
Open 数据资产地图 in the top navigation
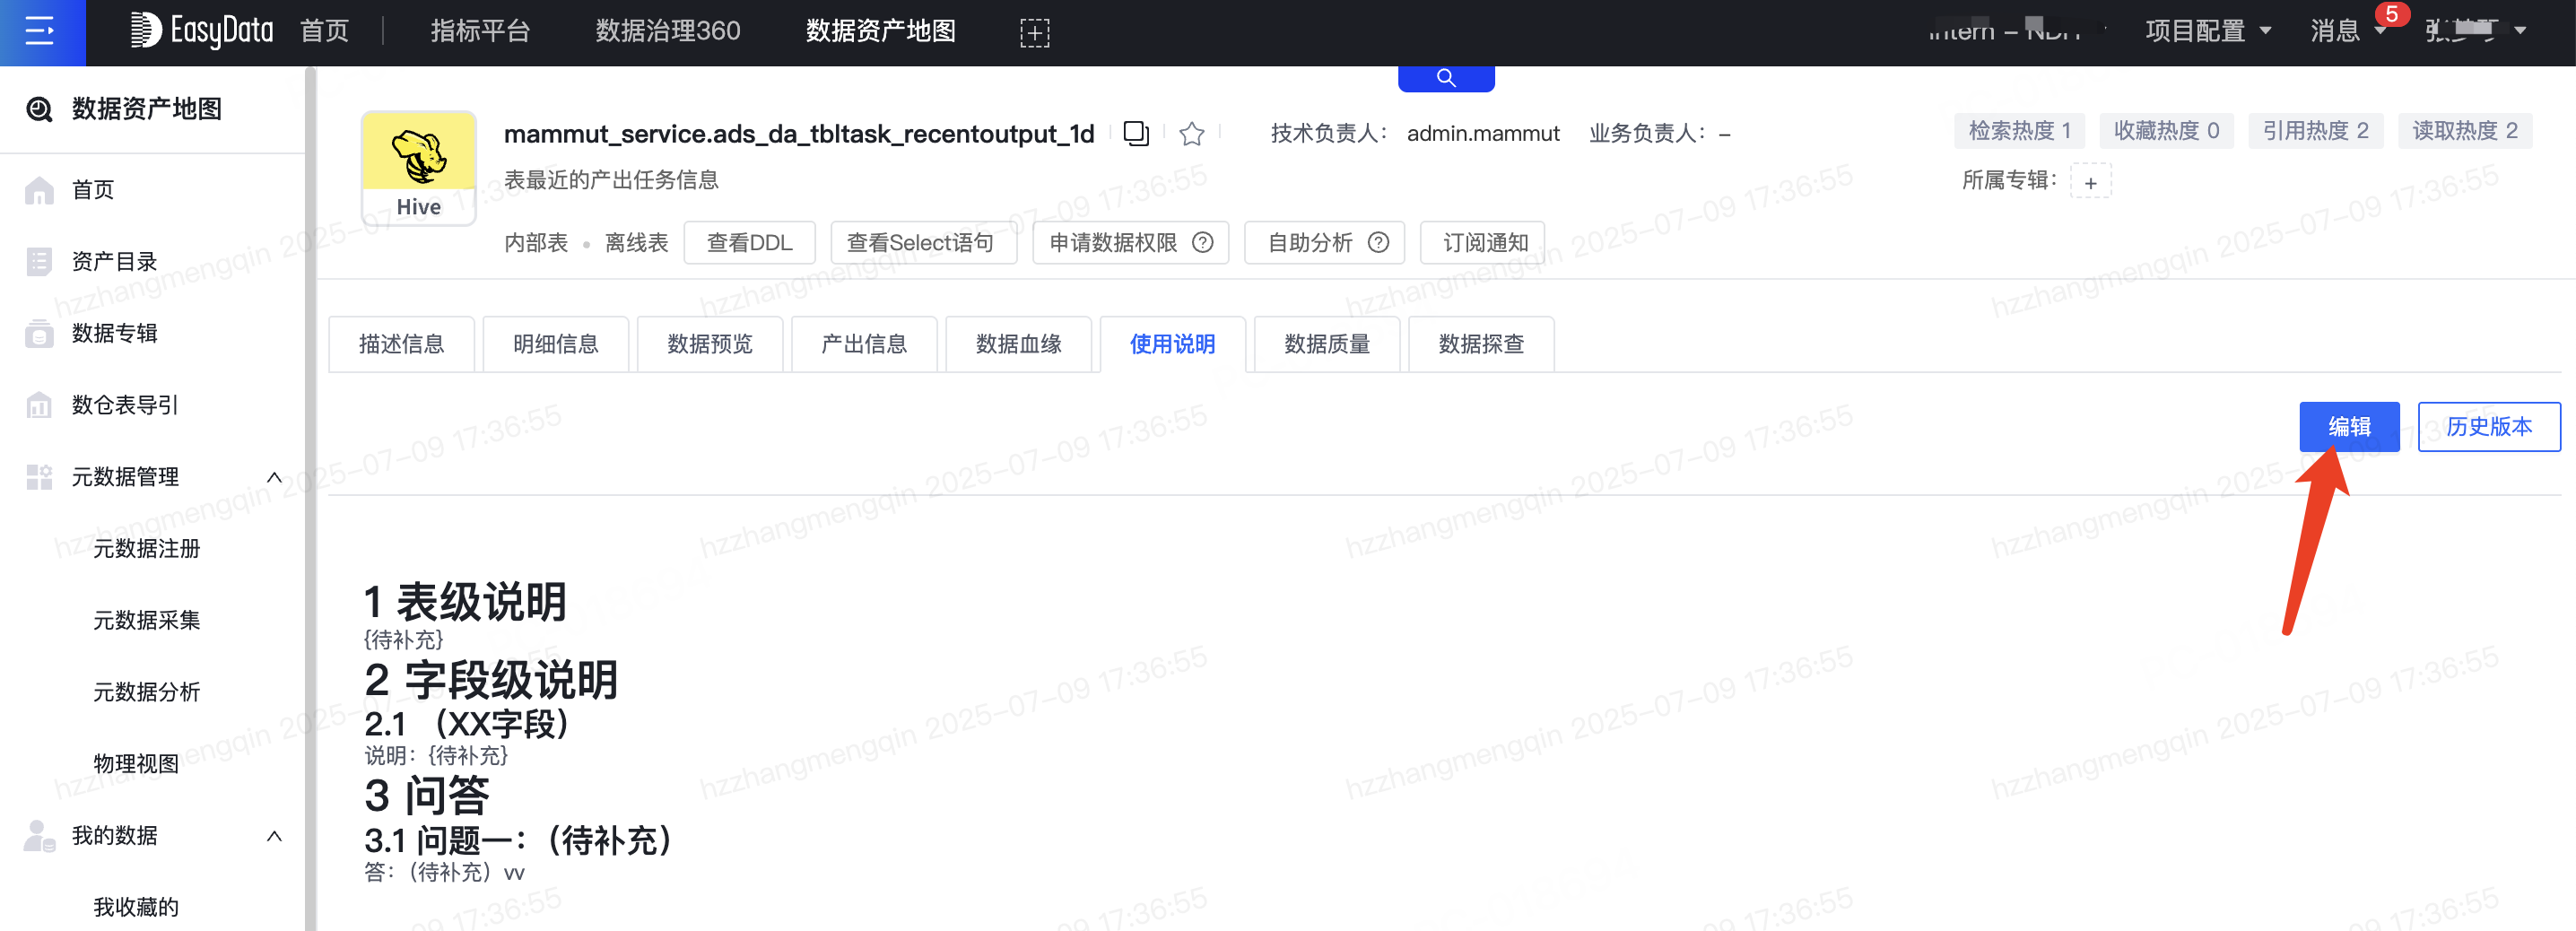(880, 31)
